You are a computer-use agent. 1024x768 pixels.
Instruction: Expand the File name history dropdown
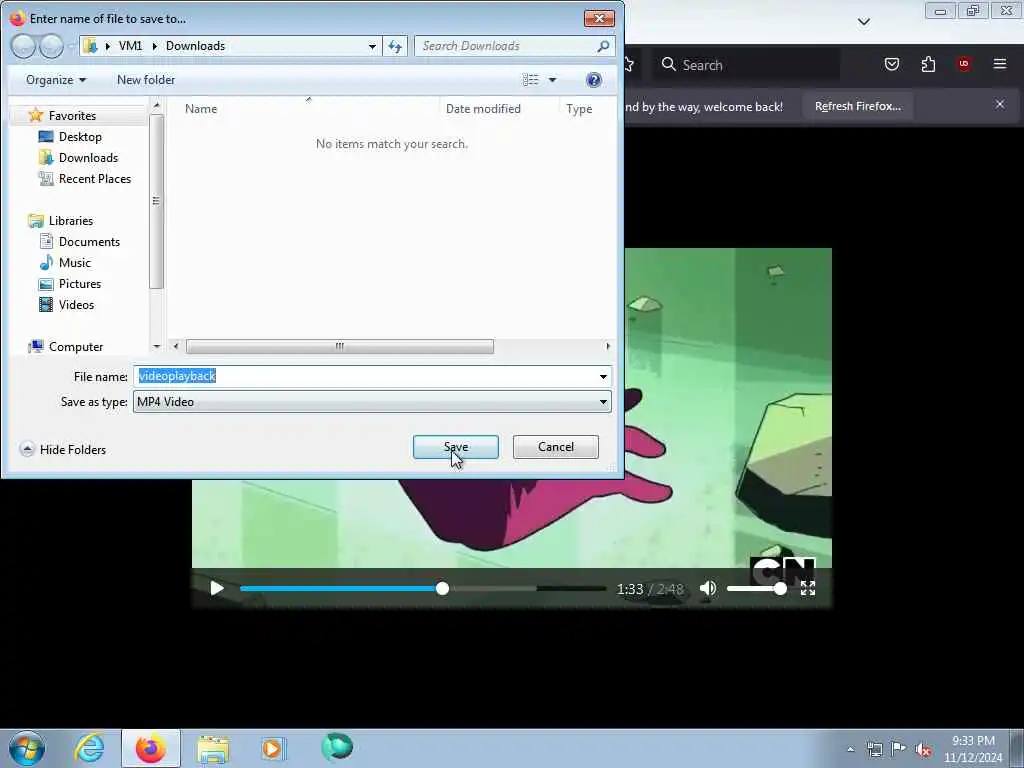(x=603, y=376)
